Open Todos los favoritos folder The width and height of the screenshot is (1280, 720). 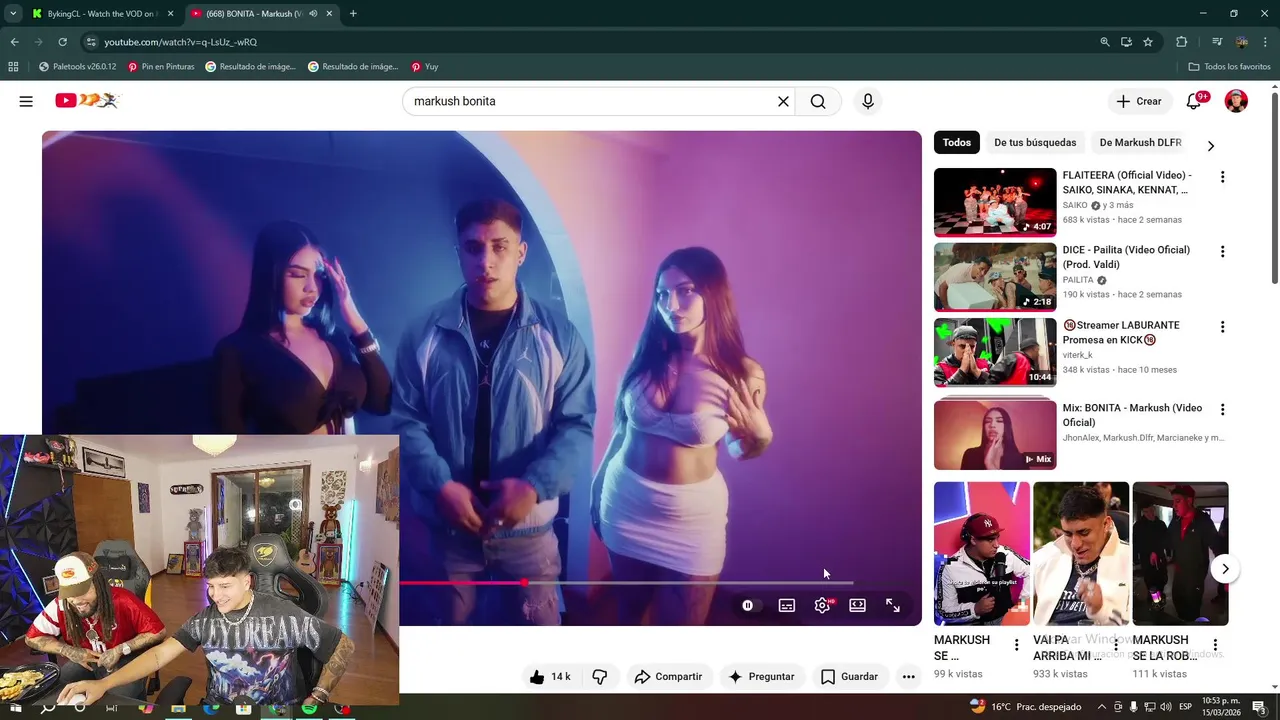click(1229, 67)
